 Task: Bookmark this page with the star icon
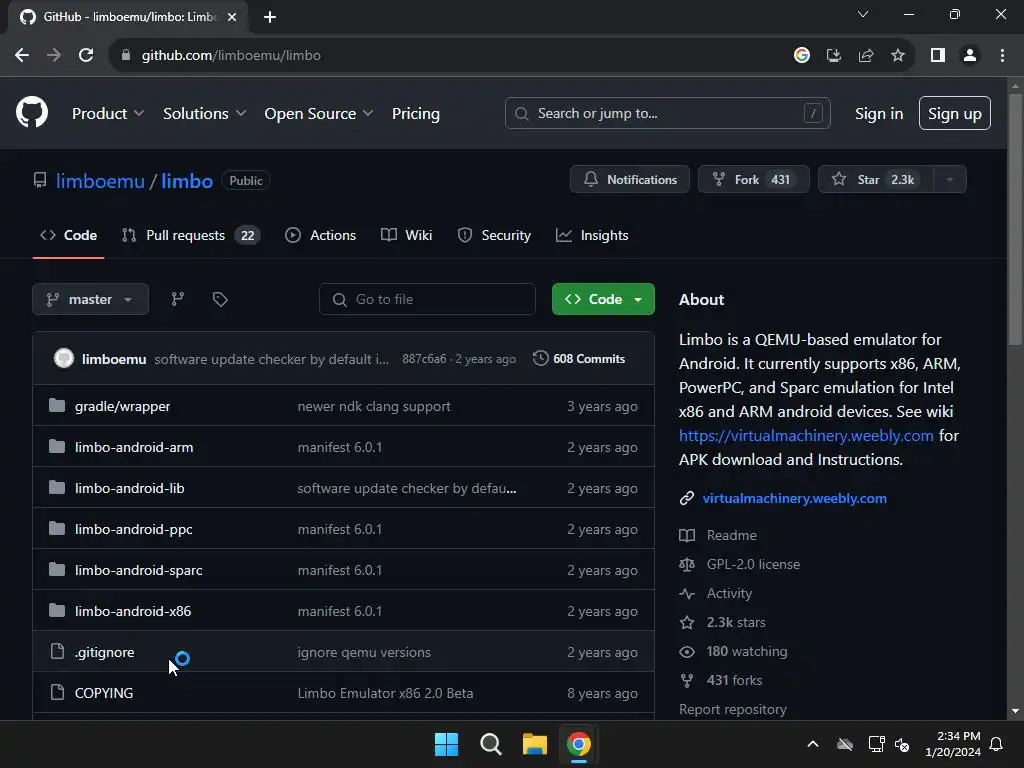898,56
